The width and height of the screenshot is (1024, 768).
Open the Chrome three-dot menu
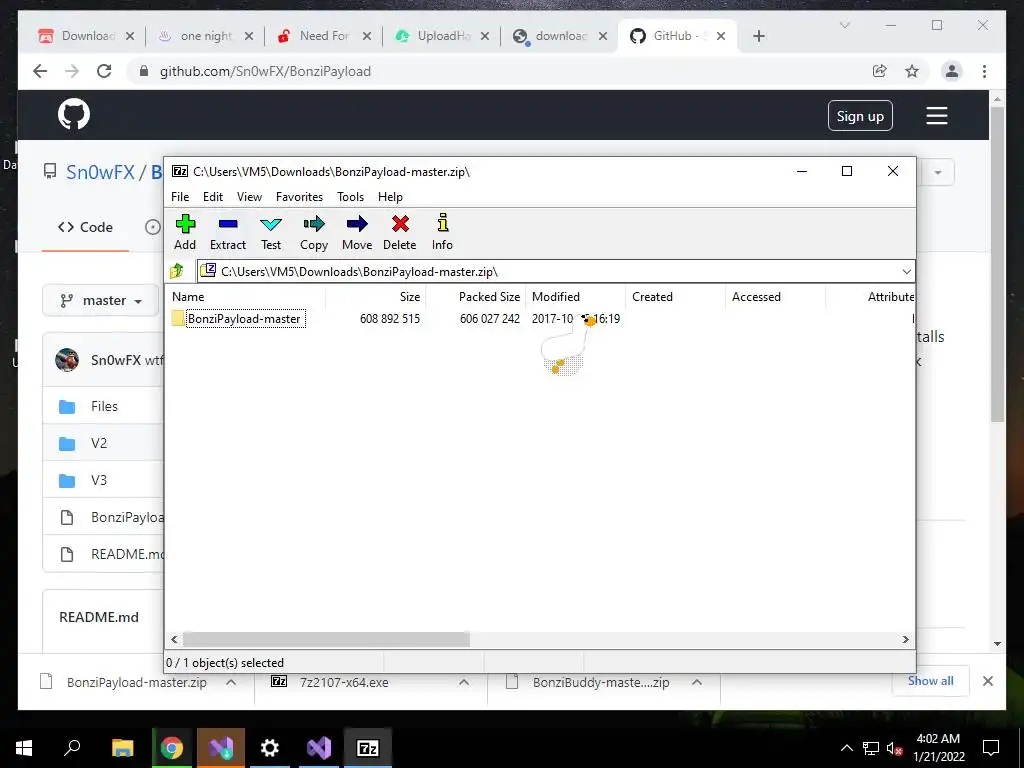point(984,71)
